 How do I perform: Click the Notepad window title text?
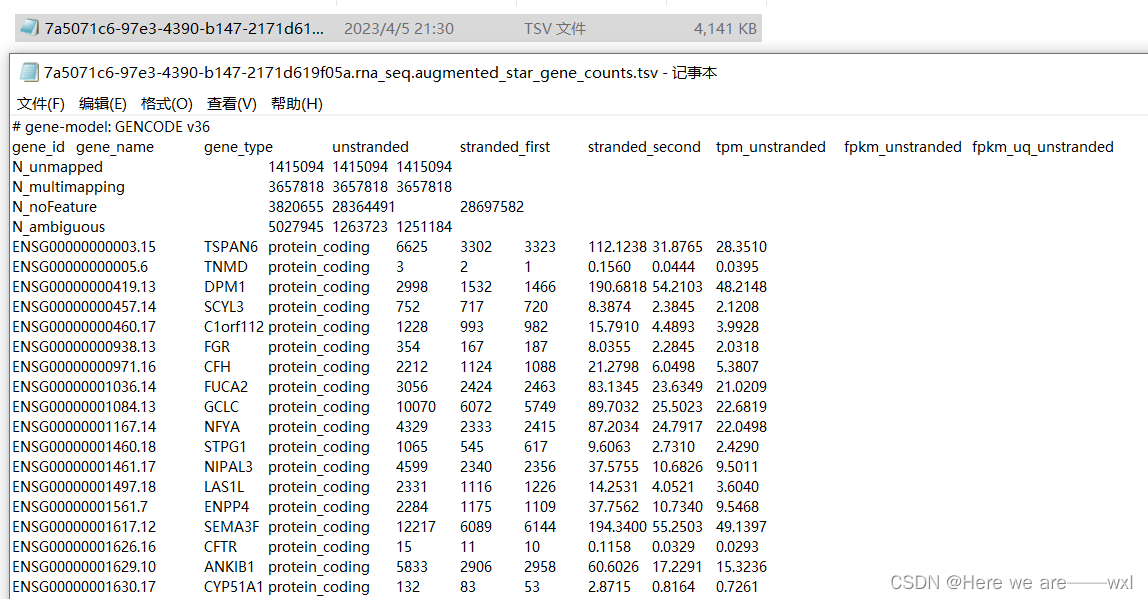click(x=382, y=72)
